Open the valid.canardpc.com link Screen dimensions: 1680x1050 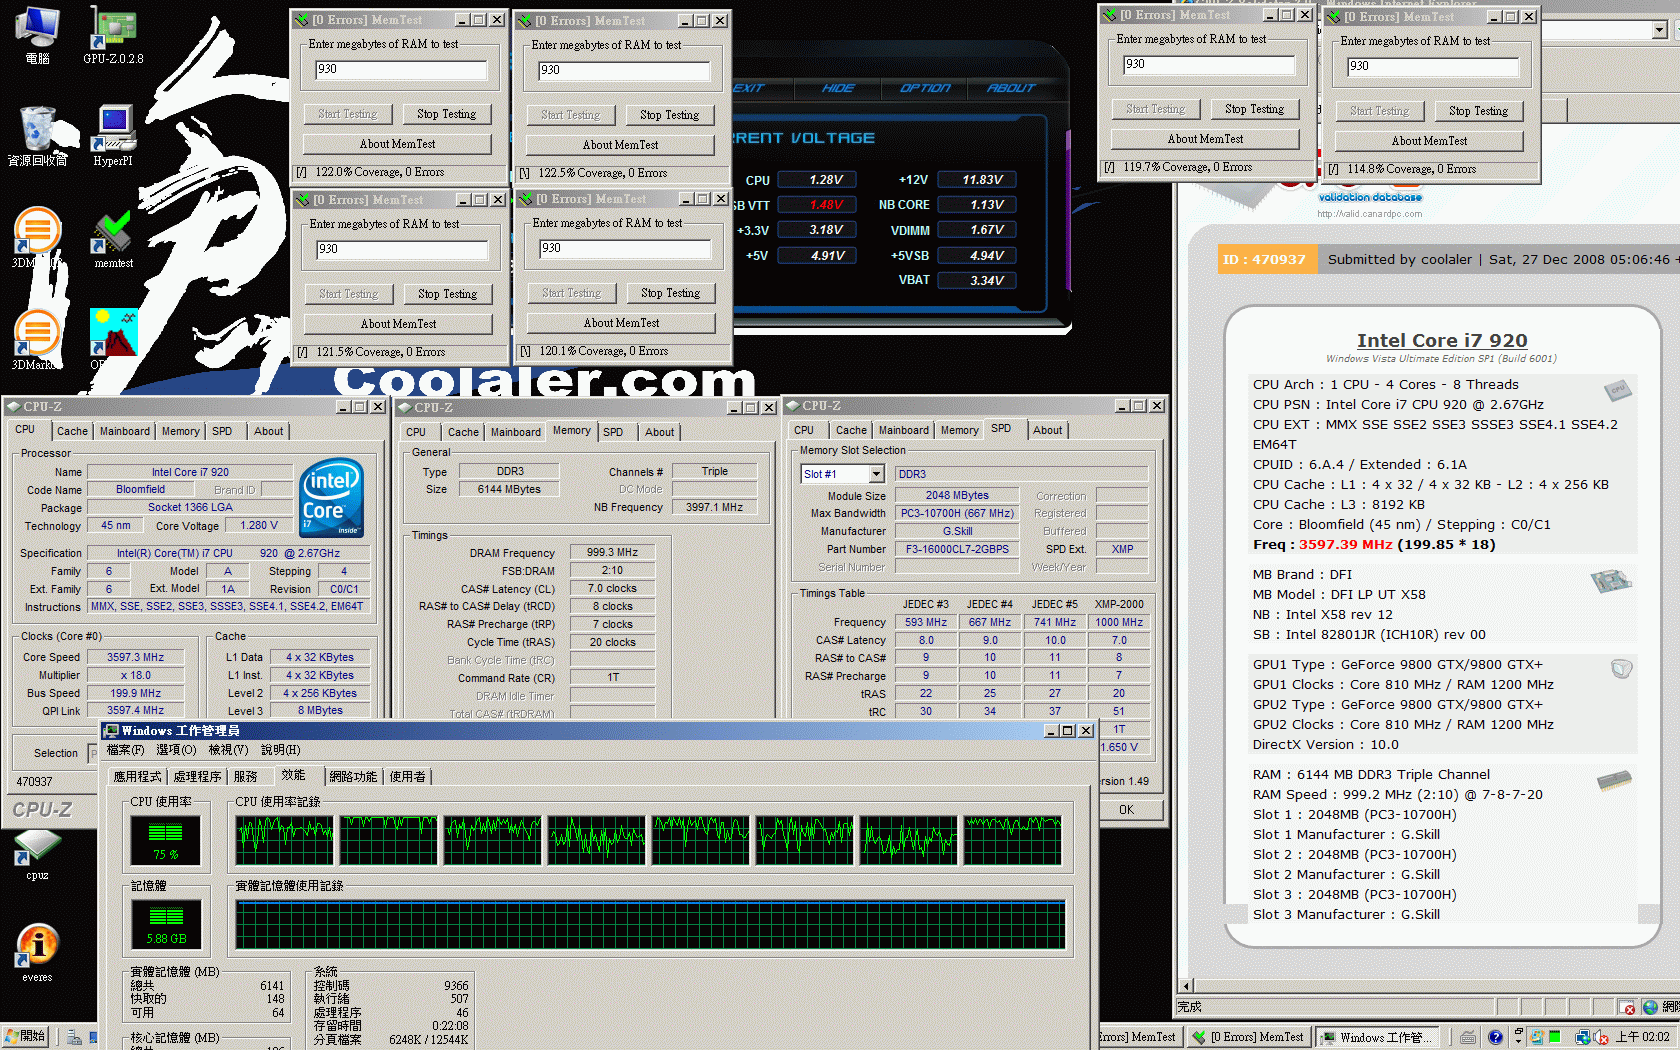pyautogui.click(x=1369, y=214)
